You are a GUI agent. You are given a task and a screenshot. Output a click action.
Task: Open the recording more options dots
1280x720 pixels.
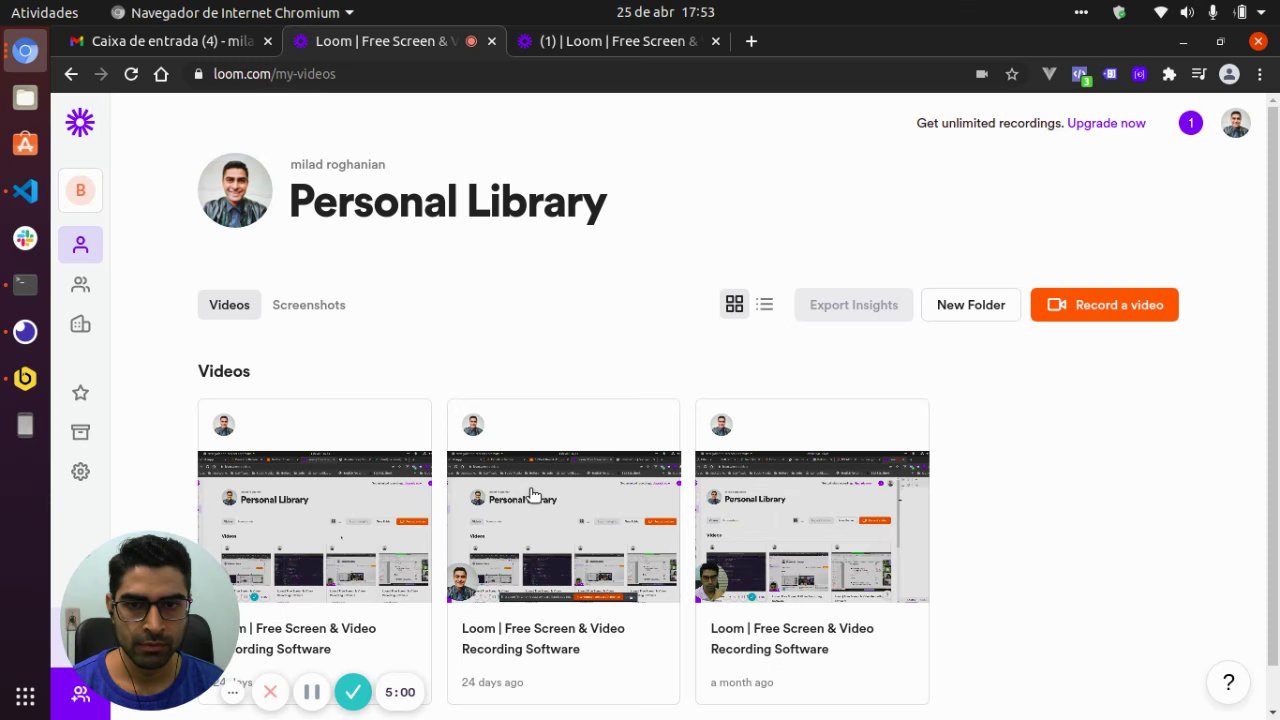coord(232,692)
